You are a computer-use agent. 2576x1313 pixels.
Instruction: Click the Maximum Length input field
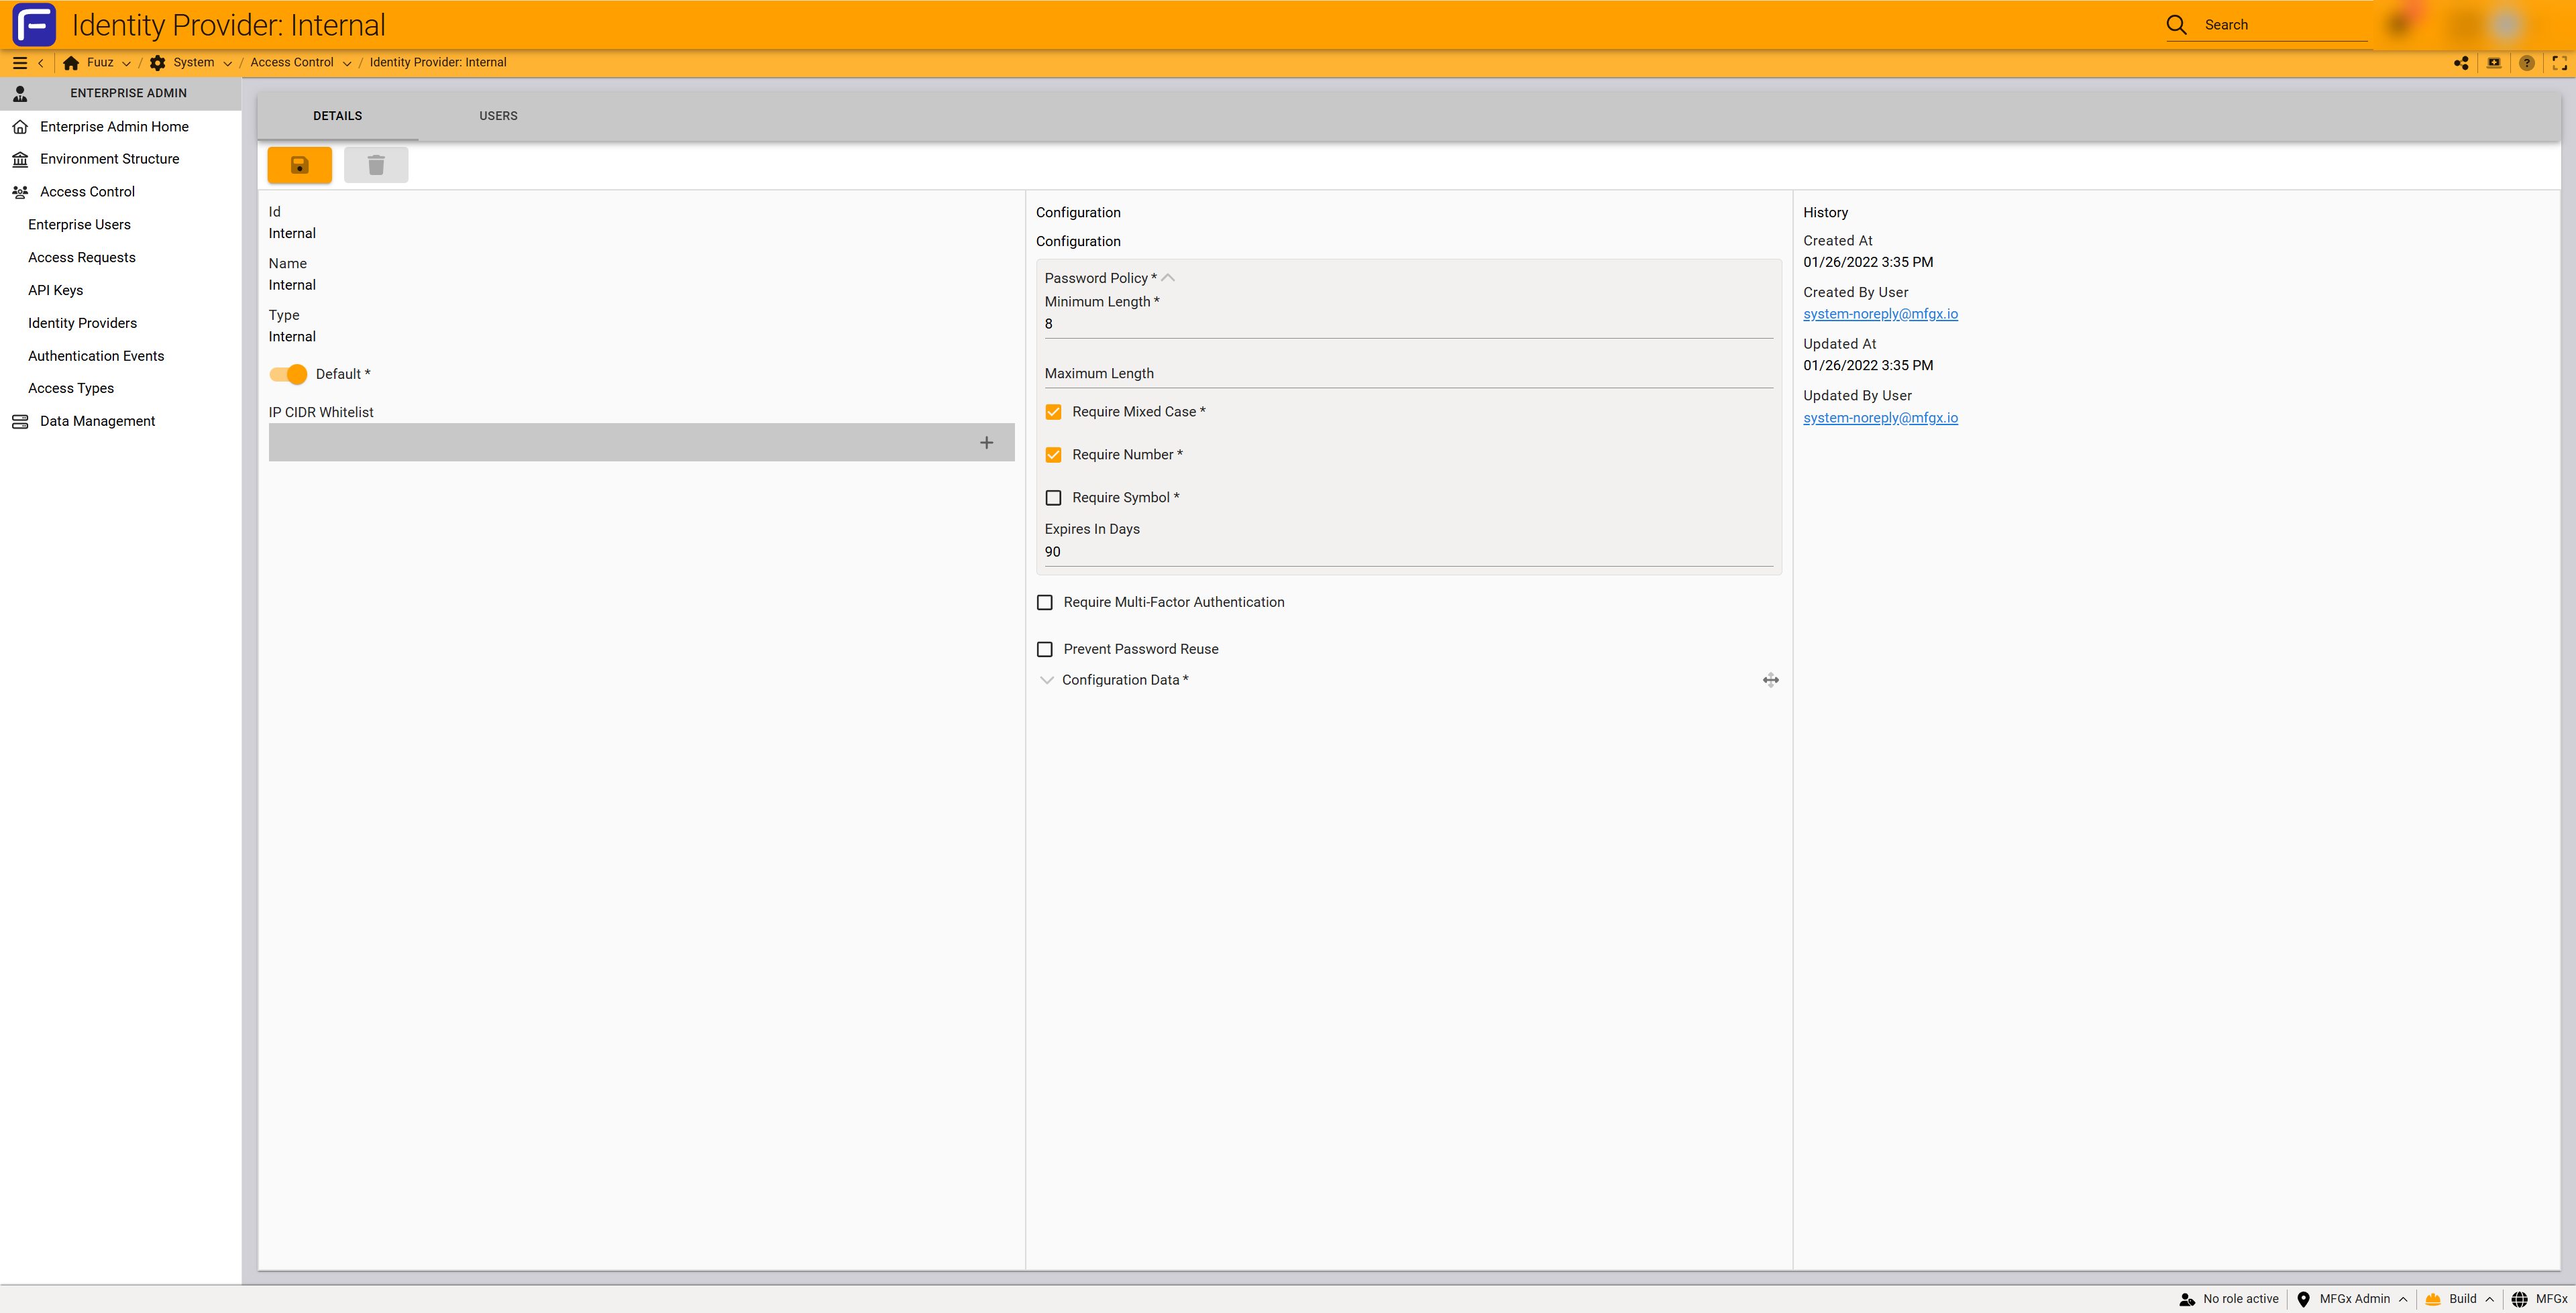tap(1408, 374)
